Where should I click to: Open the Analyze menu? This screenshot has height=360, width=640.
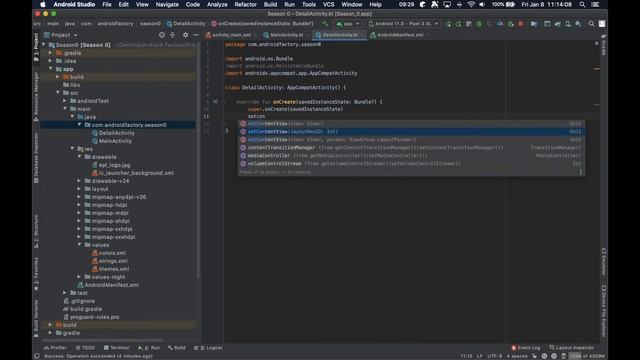tap(217, 4)
